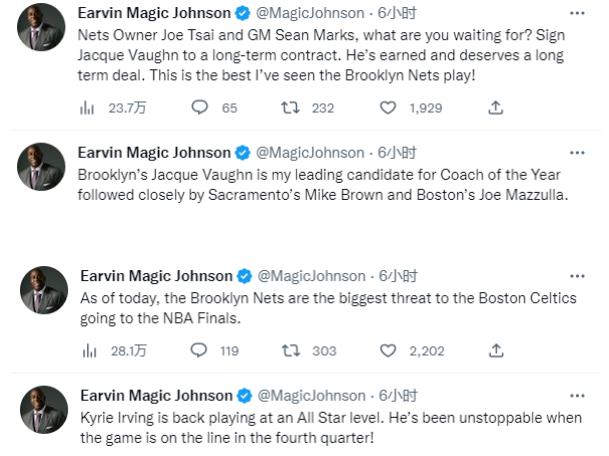Click @MagicJohnson handle on Kyrie Irving tweet
609x456 pixels.
pyautogui.click(x=312, y=396)
